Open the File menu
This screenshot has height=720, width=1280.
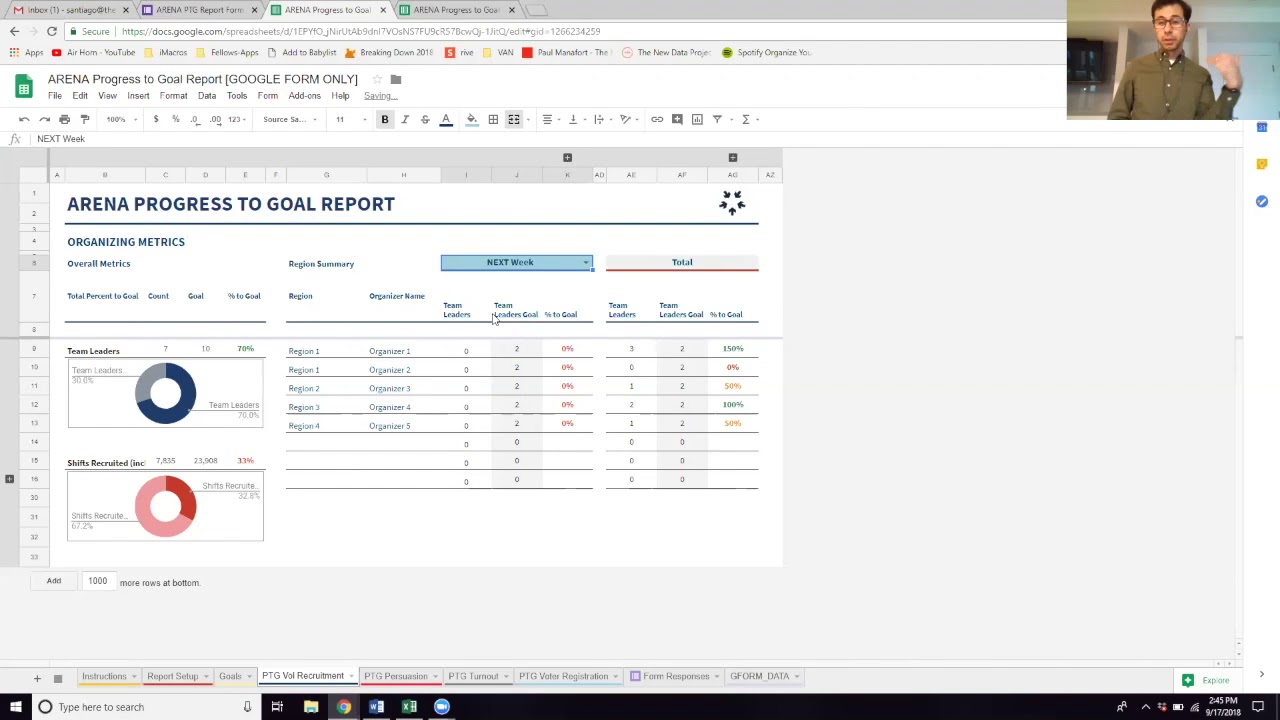click(55, 96)
